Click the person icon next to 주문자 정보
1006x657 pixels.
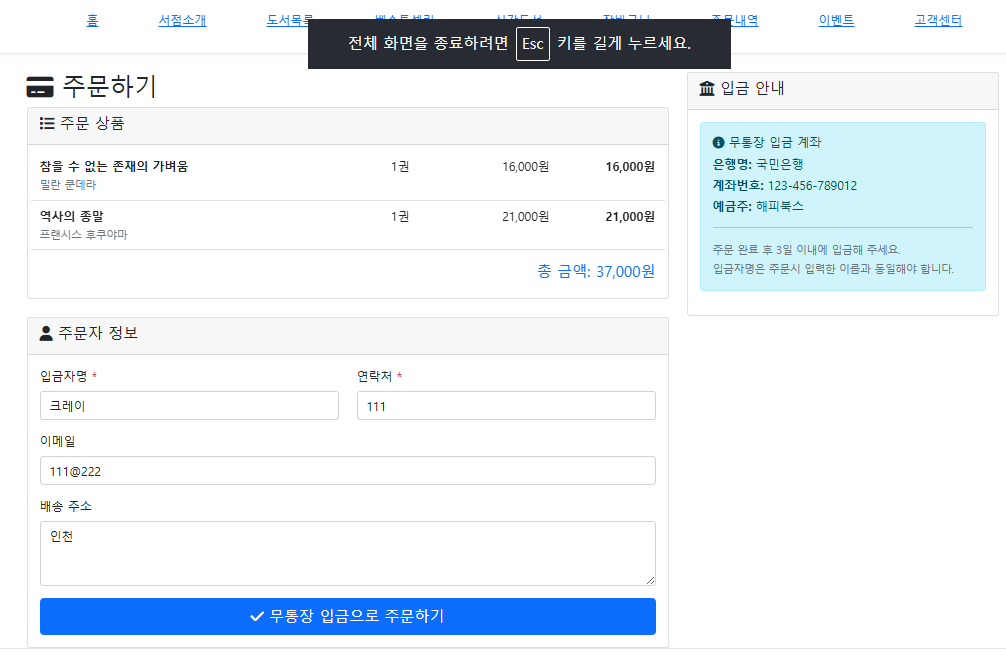pyautogui.click(x=46, y=333)
